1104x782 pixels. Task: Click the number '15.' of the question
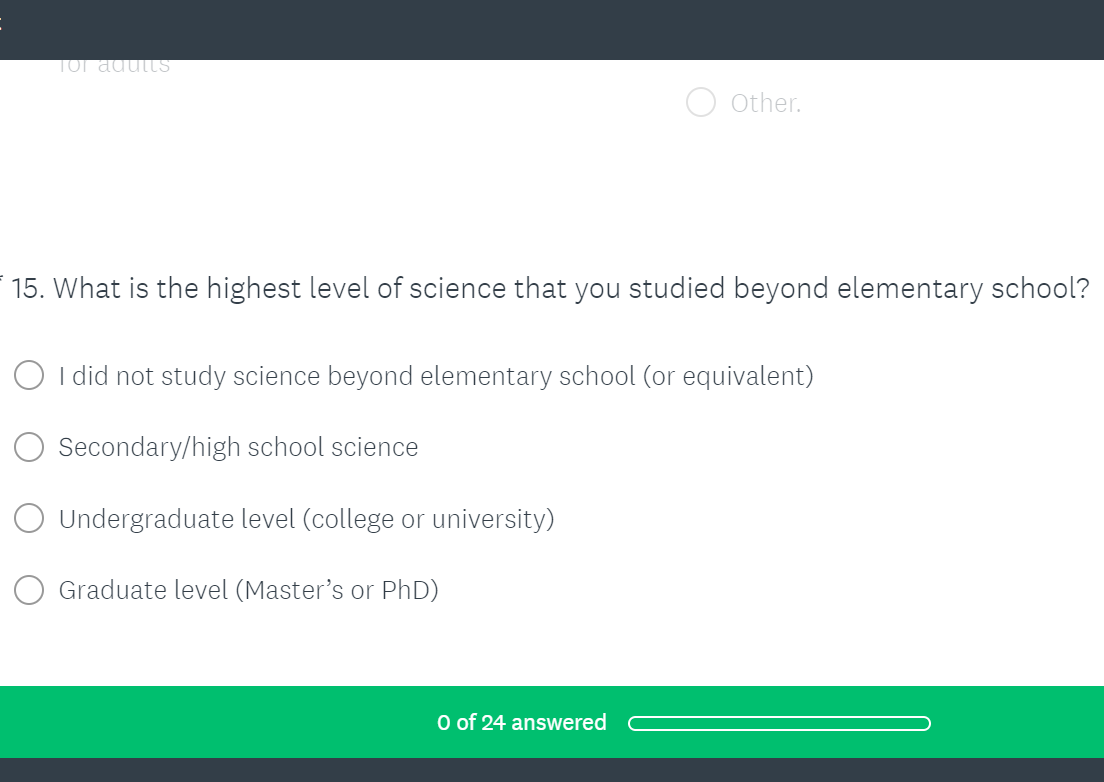[x=28, y=288]
